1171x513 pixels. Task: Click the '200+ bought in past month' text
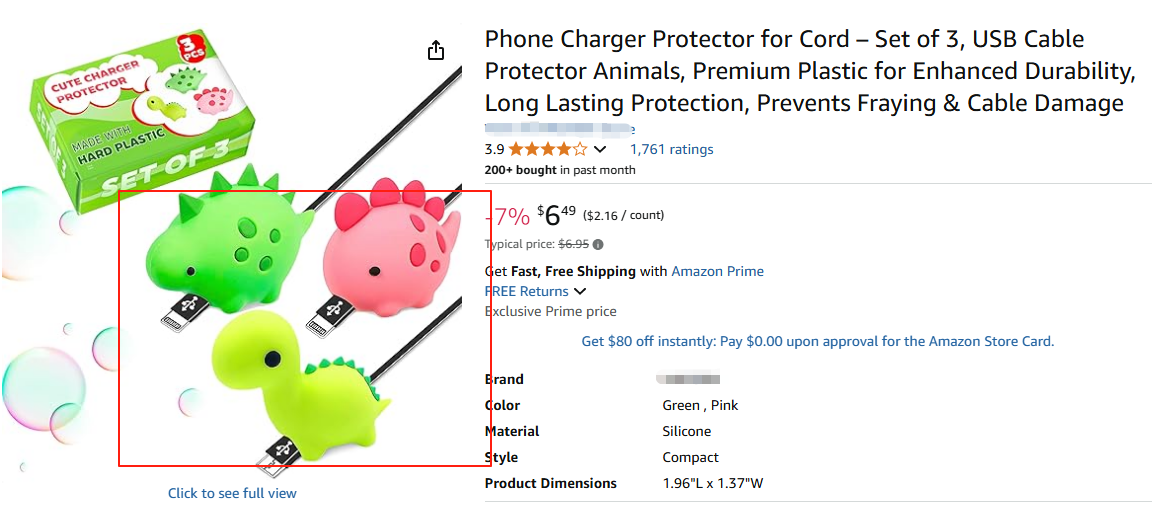pos(560,170)
